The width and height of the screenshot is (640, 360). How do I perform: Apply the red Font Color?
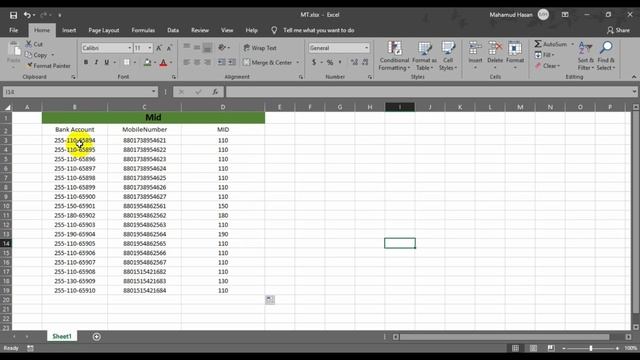point(163,62)
